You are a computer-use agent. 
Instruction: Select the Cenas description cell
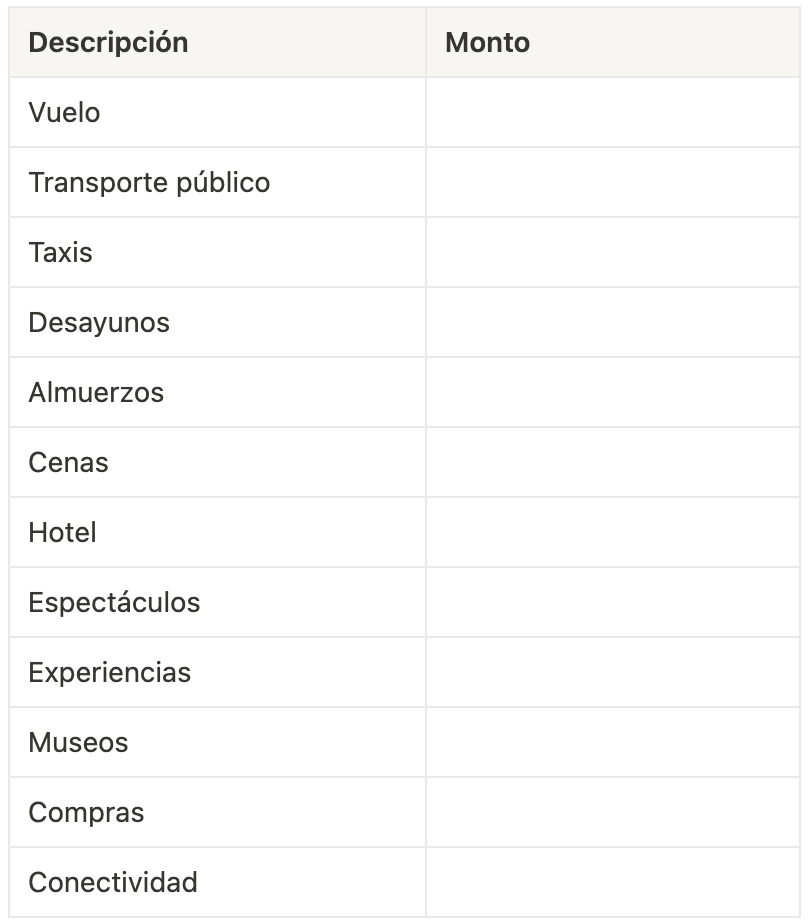click(x=68, y=463)
